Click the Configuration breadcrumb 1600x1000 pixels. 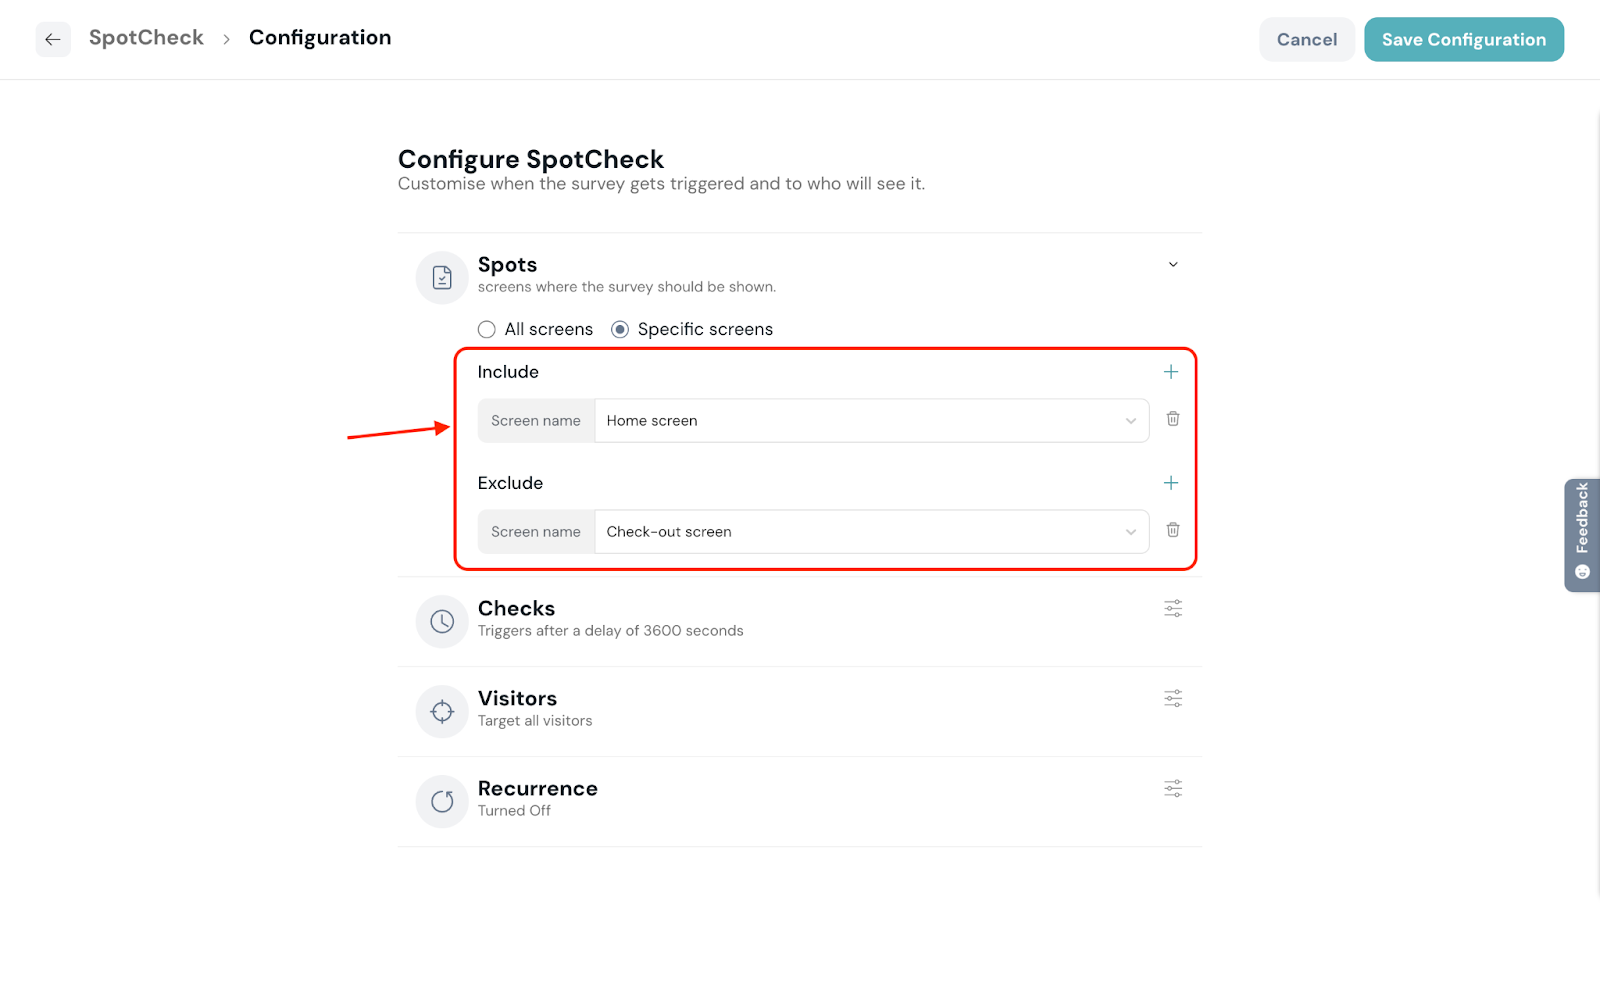click(320, 38)
